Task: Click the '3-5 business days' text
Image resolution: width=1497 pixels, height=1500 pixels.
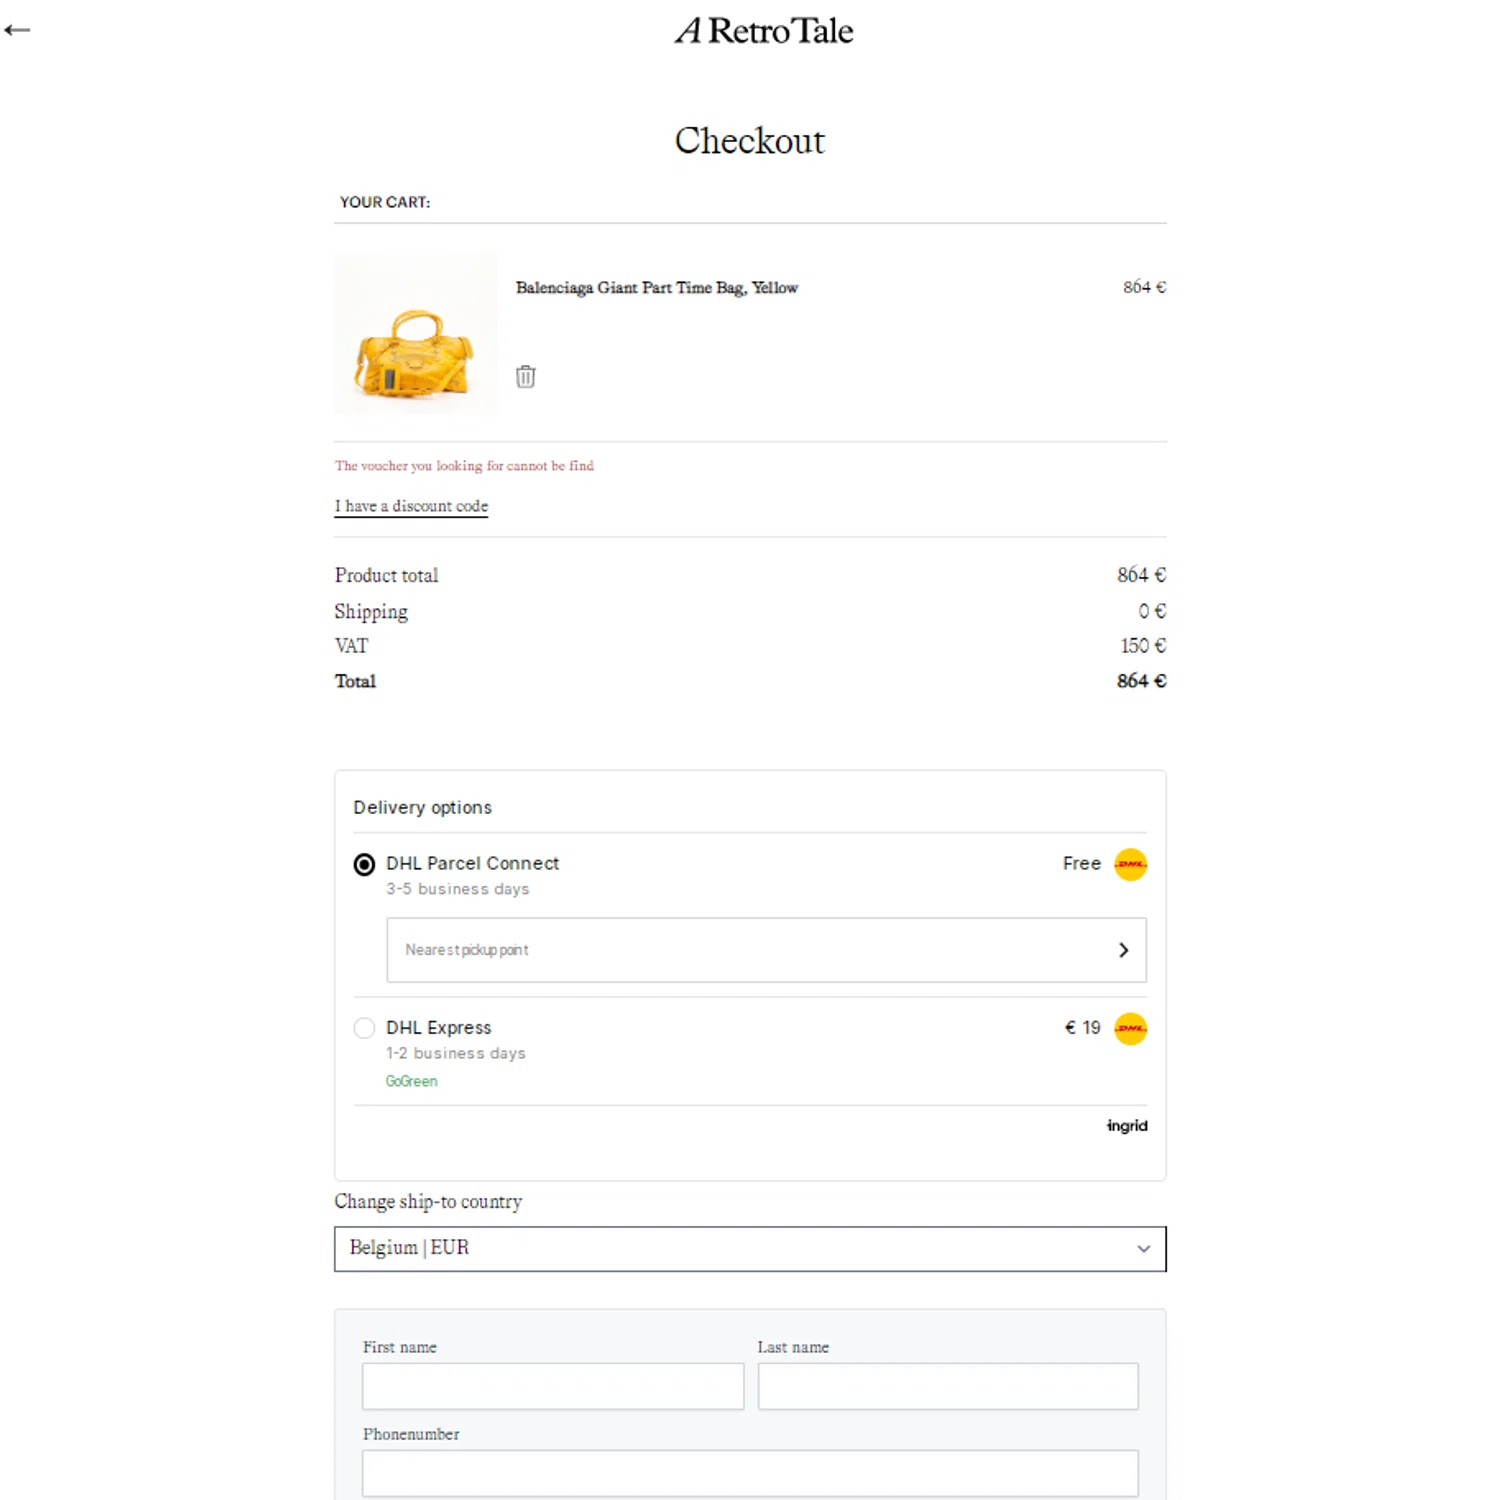Action: pos(458,889)
